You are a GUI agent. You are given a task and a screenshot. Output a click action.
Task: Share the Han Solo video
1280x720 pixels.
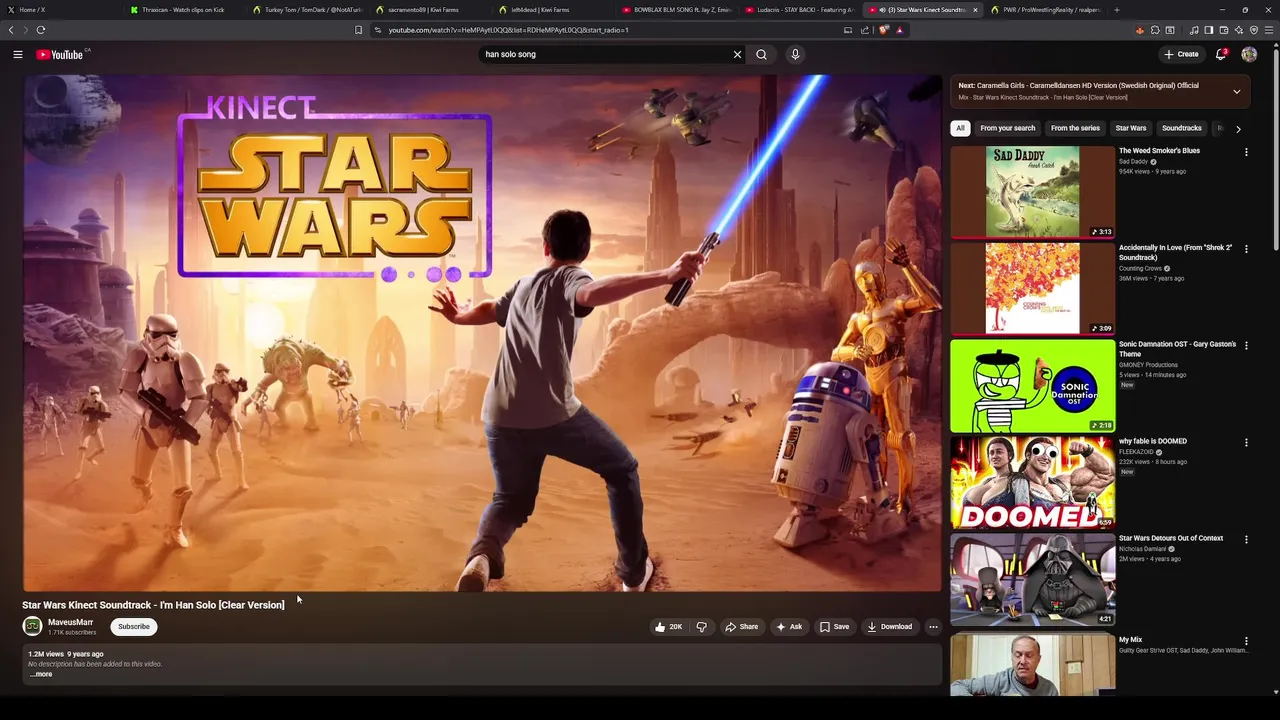coord(742,627)
